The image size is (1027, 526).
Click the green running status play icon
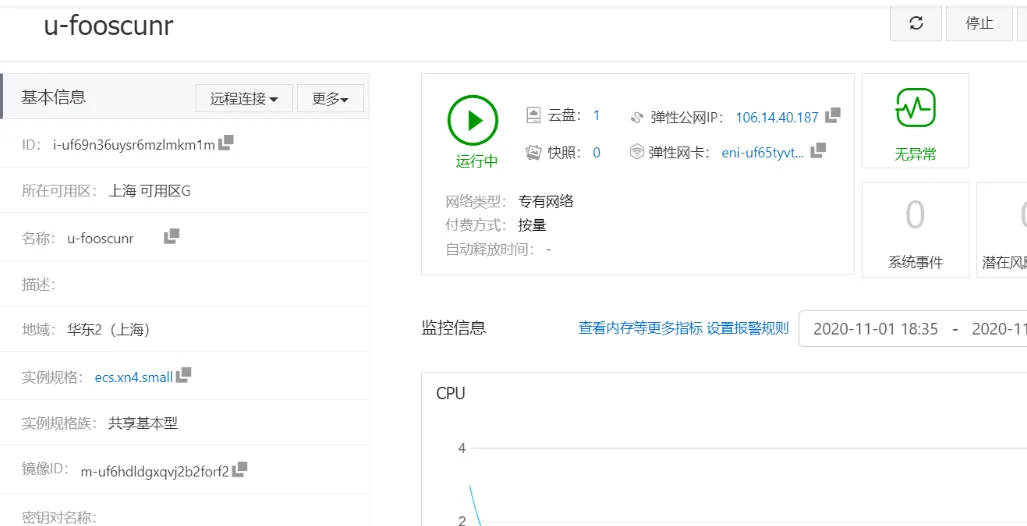473,120
